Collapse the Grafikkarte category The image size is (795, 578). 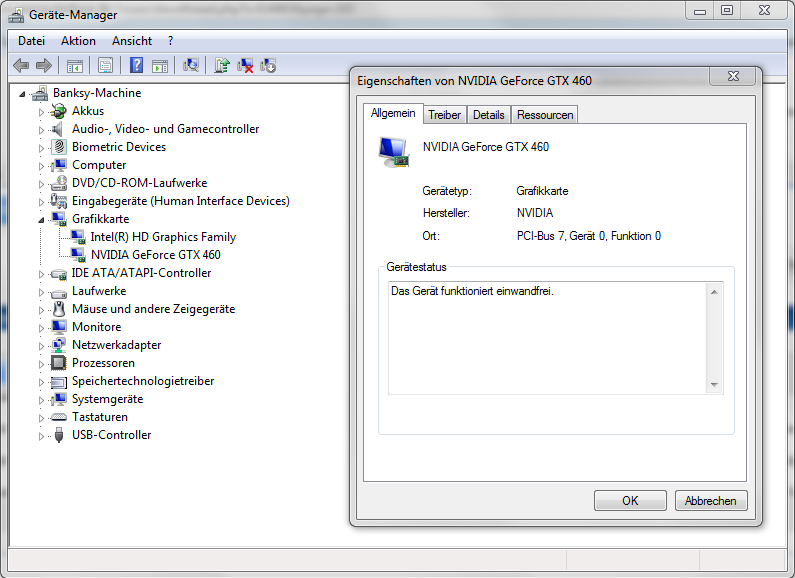pyautogui.click(x=42, y=220)
